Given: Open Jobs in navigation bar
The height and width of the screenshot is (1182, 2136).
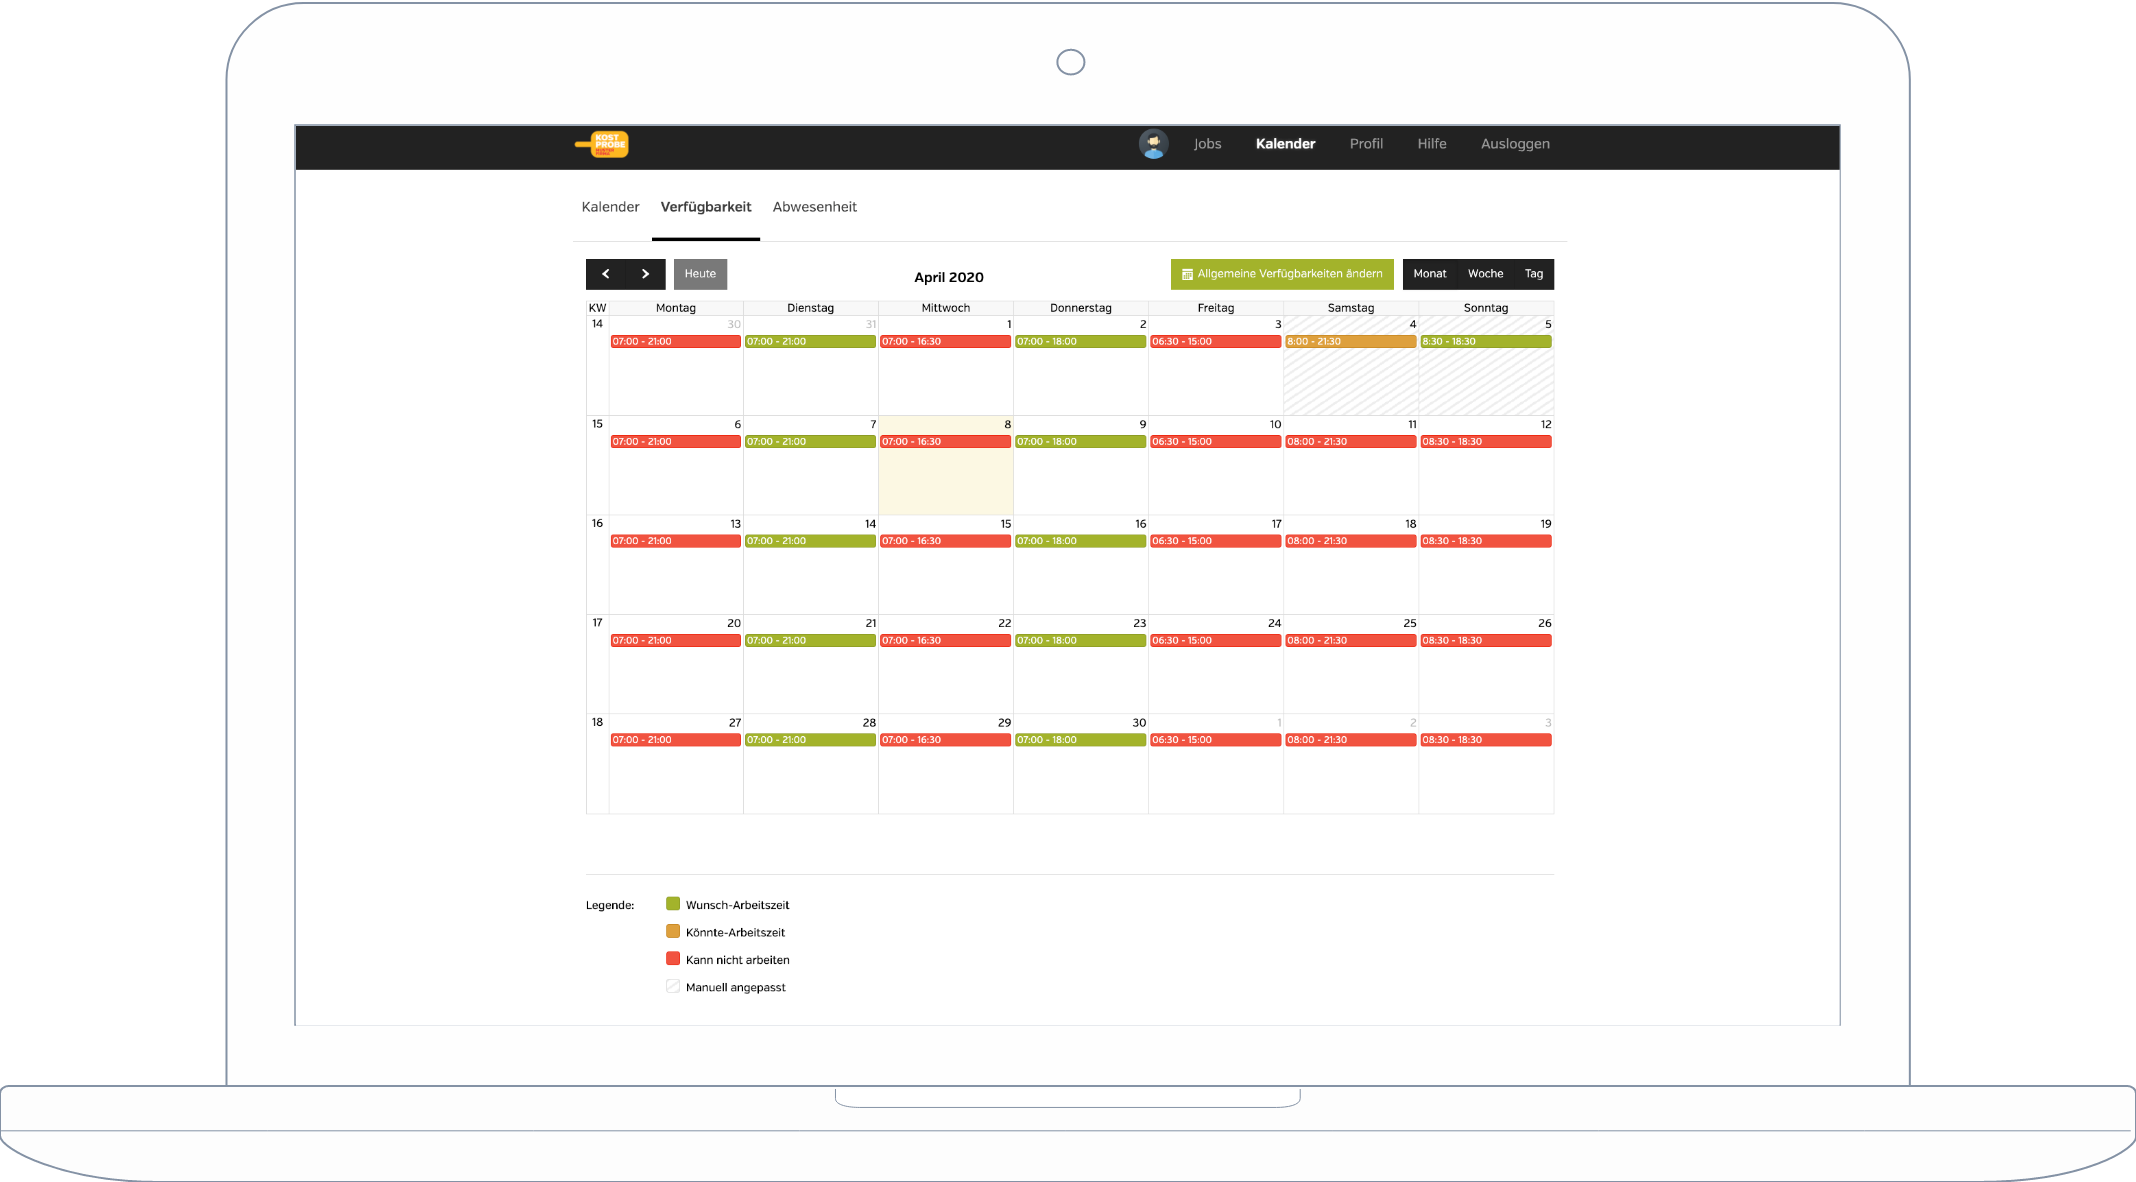Looking at the screenshot, I should 1207,144.
